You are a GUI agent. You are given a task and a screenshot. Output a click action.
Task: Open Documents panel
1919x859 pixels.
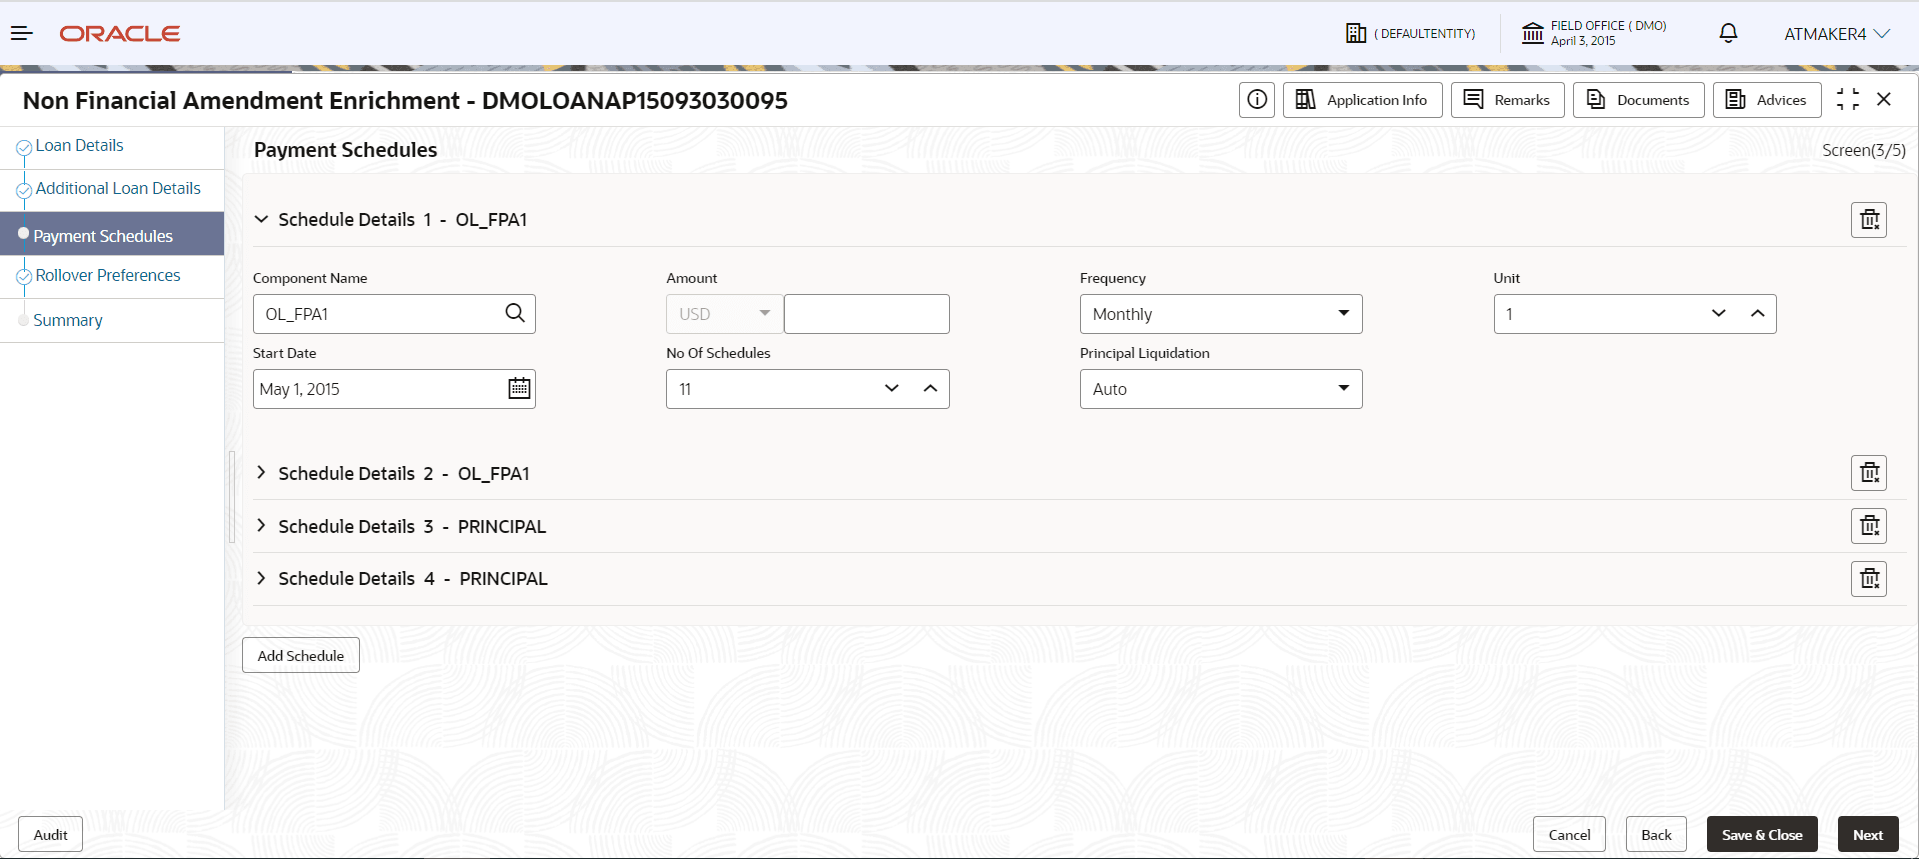tap(1638, 100)
